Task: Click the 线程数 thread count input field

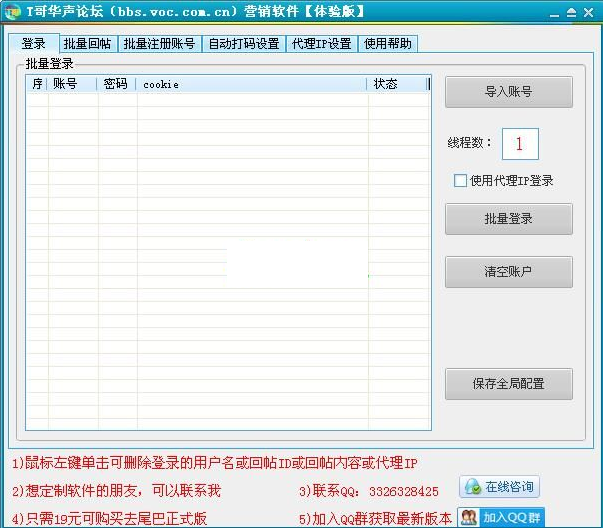Action: point(520,144)
